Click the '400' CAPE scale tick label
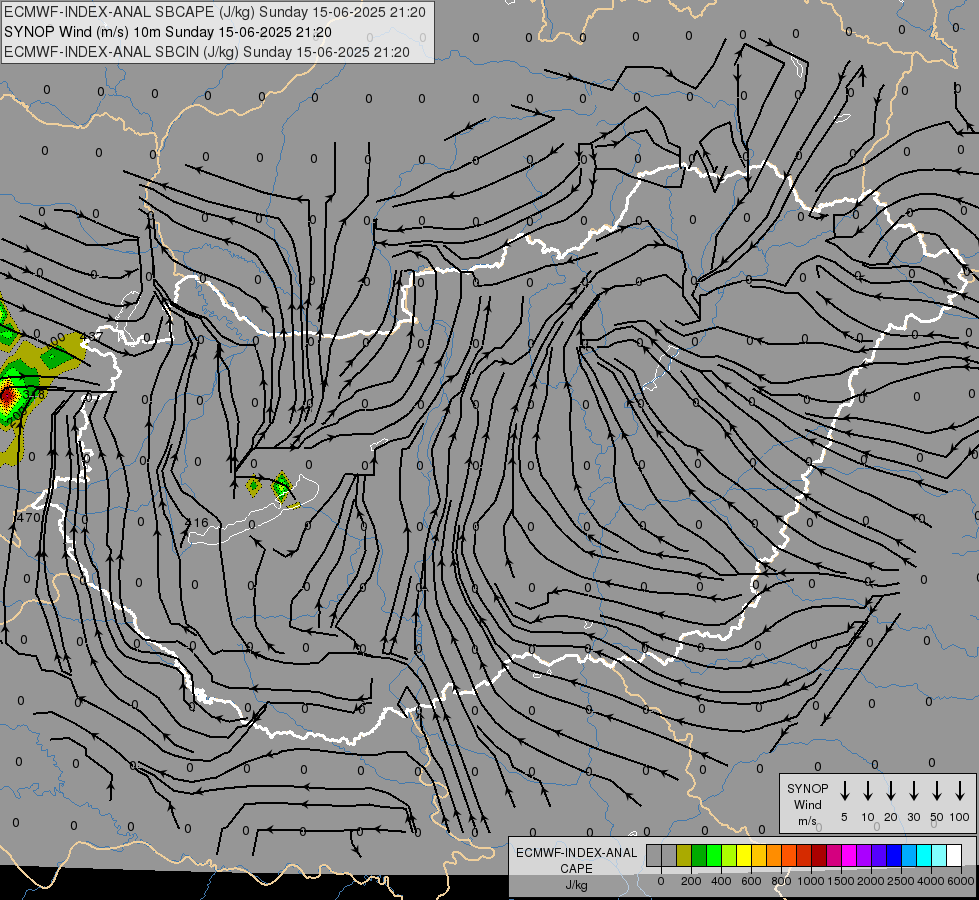Screen dimensions: 979x900 click(721, 881)
